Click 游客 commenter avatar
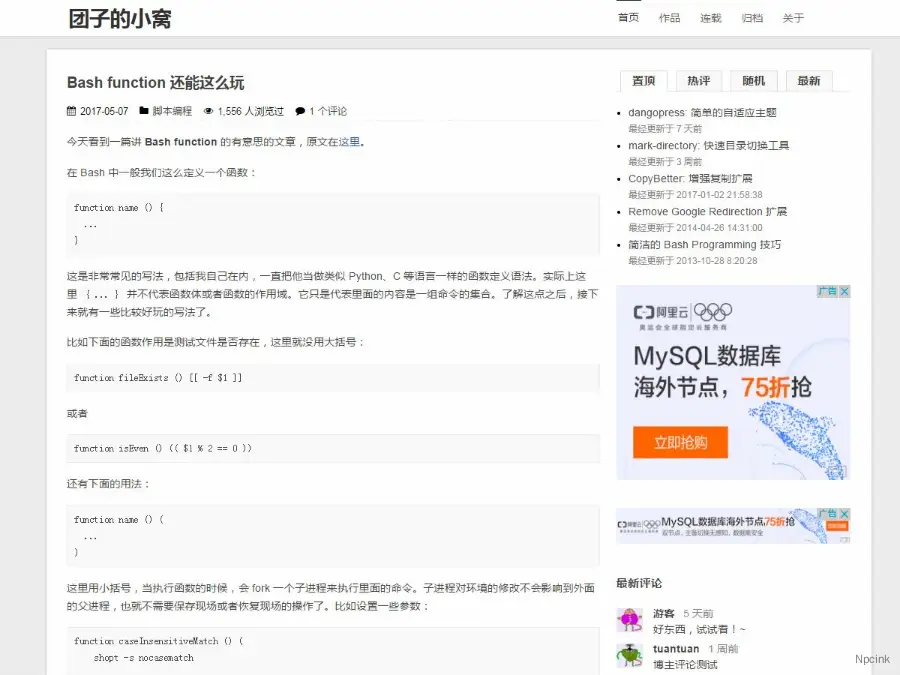900x675 pixels. pyautogui.click(x=629, y=620)
